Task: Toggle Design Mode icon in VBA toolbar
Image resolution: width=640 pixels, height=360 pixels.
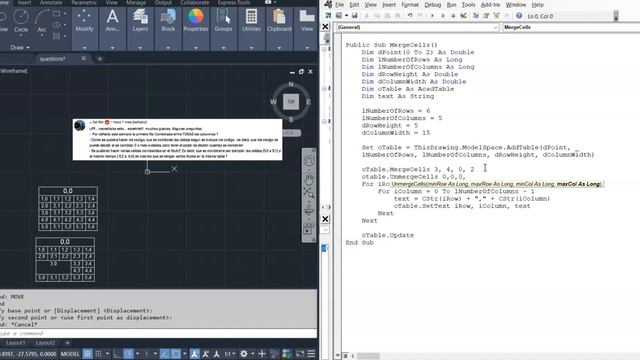Action: [x=464, y=16]
